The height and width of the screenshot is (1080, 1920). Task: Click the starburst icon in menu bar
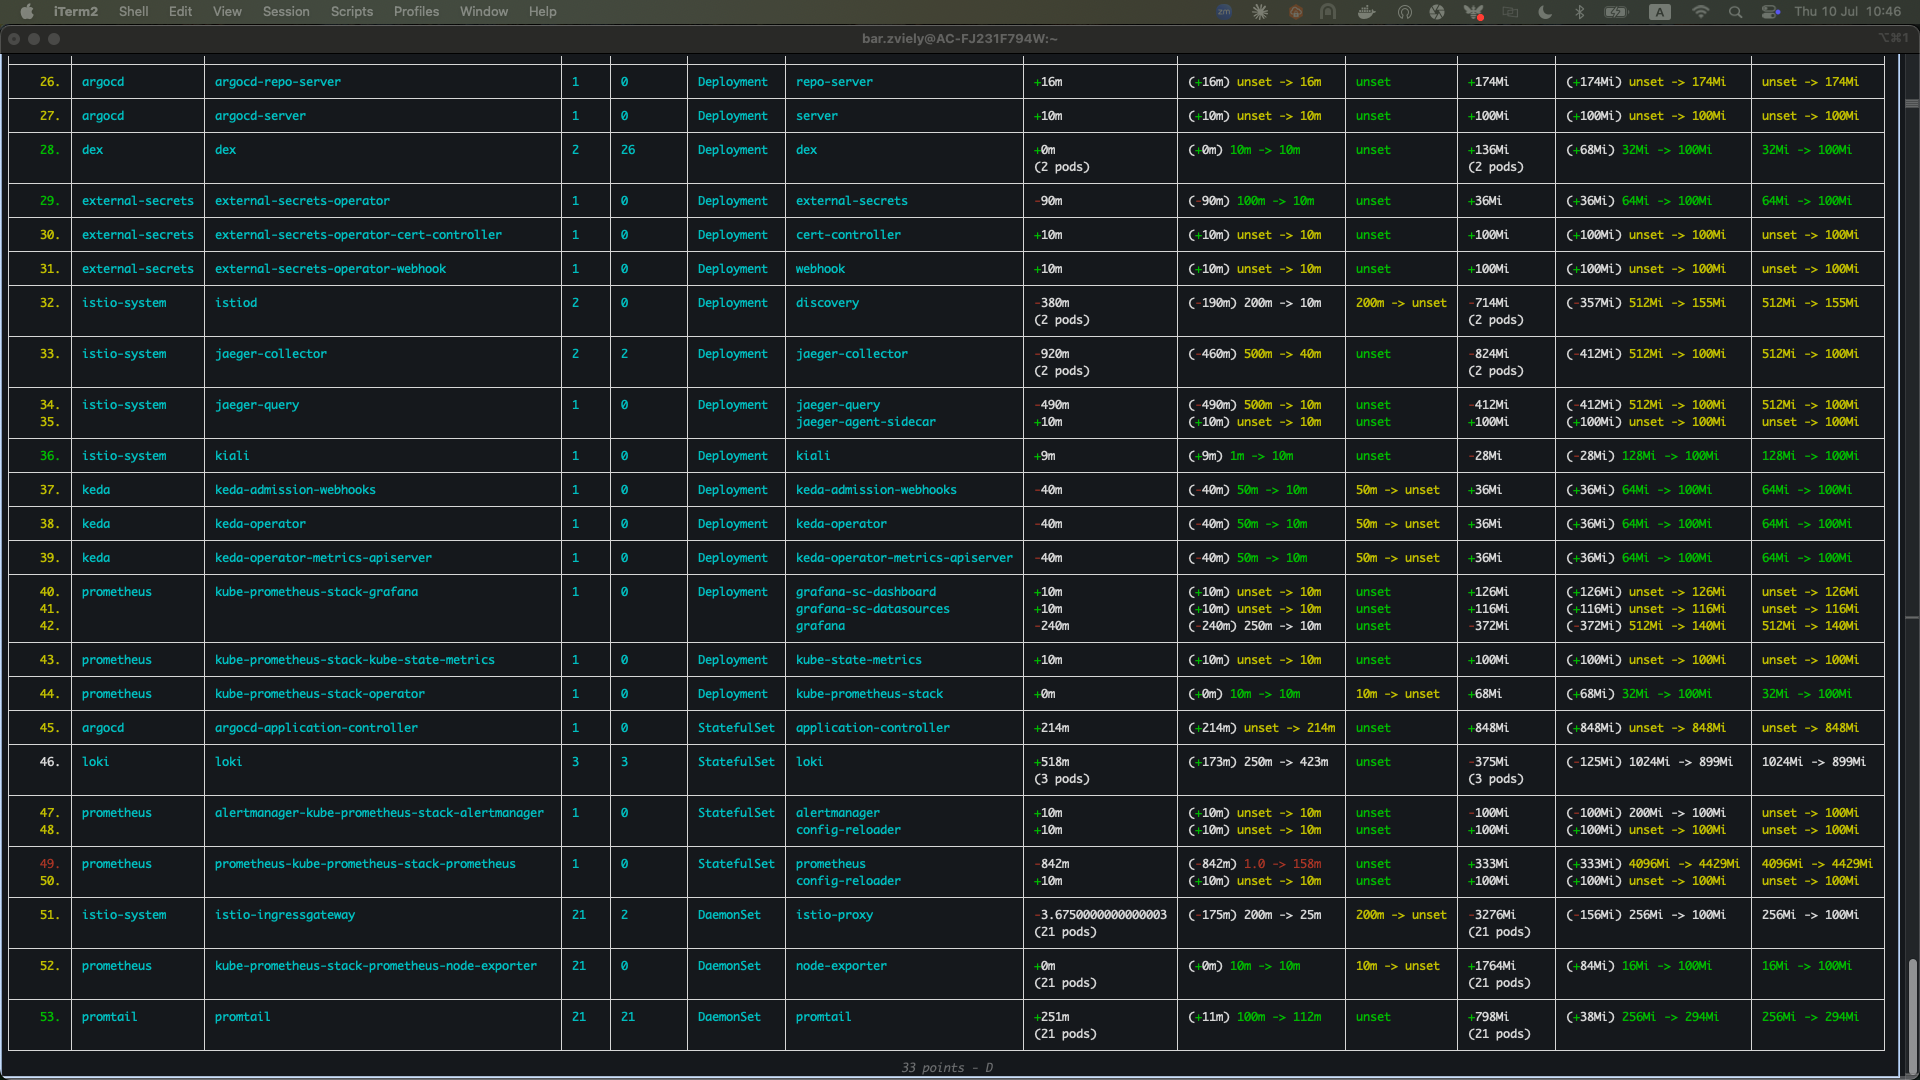pos(1260,11)
